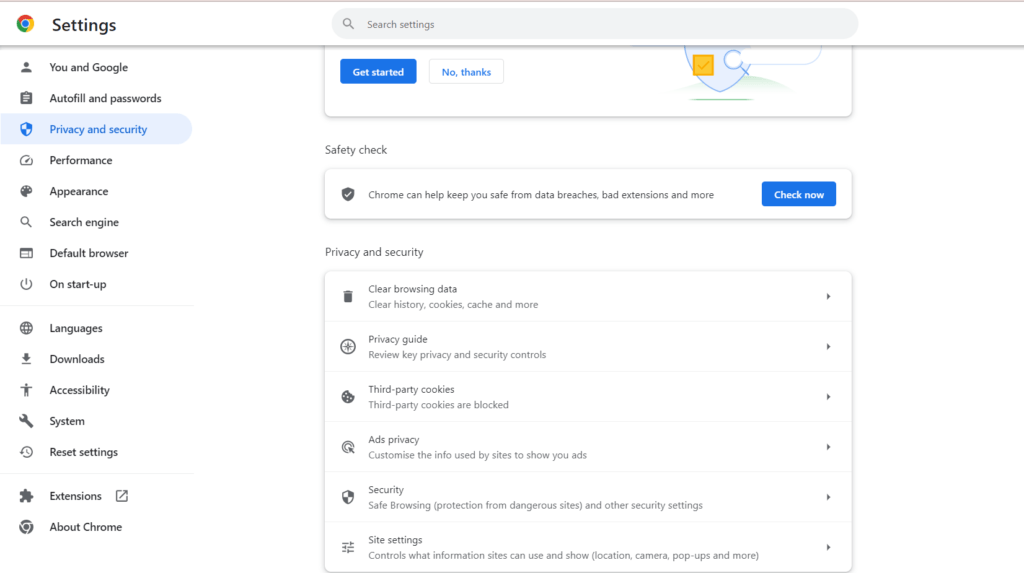Open external-link icon next to Extensions
This screenshot has width=1024, height=573.
coord(121,496)
